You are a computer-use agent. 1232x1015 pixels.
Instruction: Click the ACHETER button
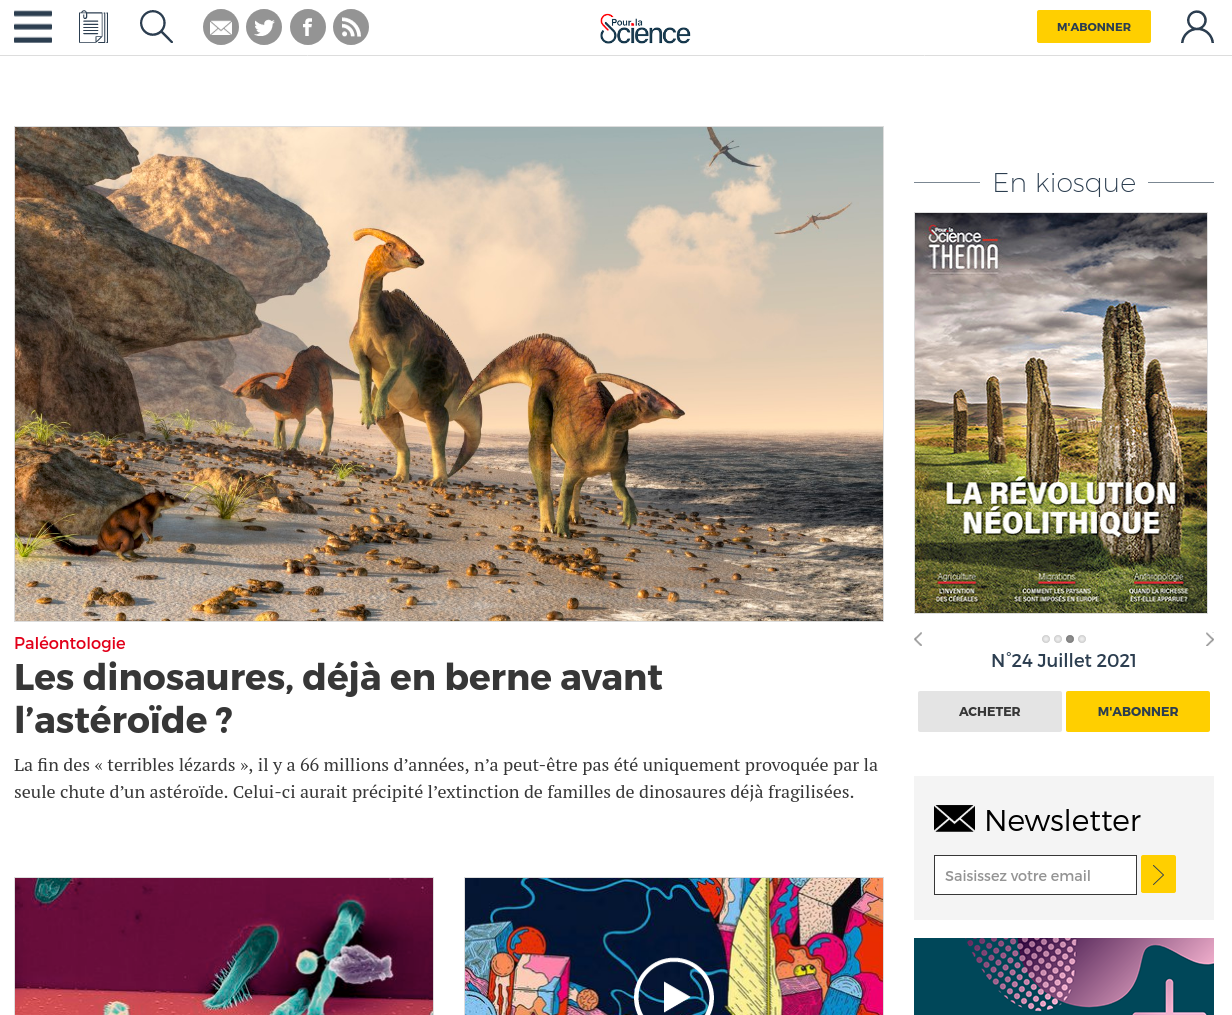[990, 711]
